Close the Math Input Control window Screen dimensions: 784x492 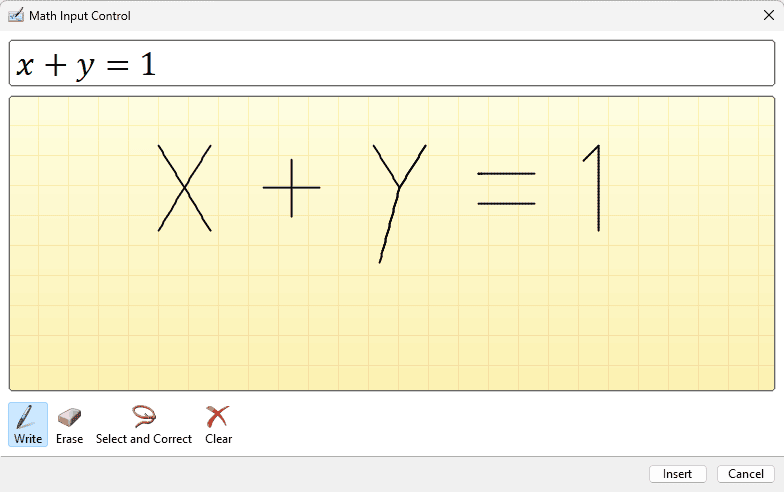(769, 16)
